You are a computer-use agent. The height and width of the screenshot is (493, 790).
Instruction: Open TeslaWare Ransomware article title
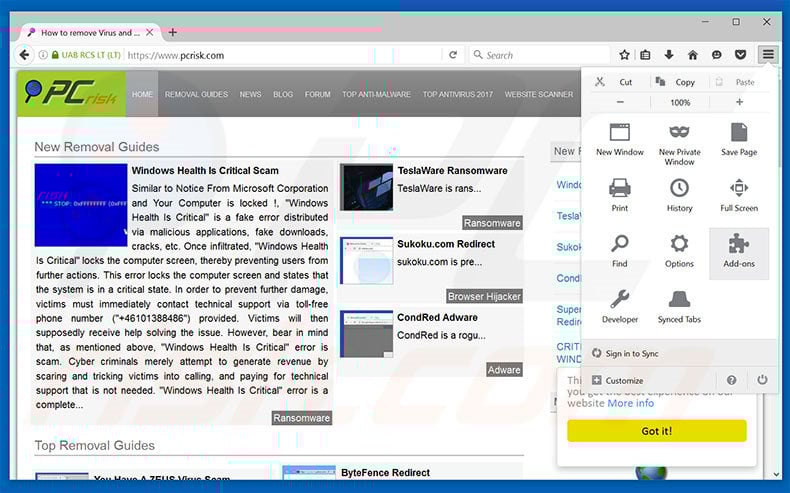(x=452, y=170)
